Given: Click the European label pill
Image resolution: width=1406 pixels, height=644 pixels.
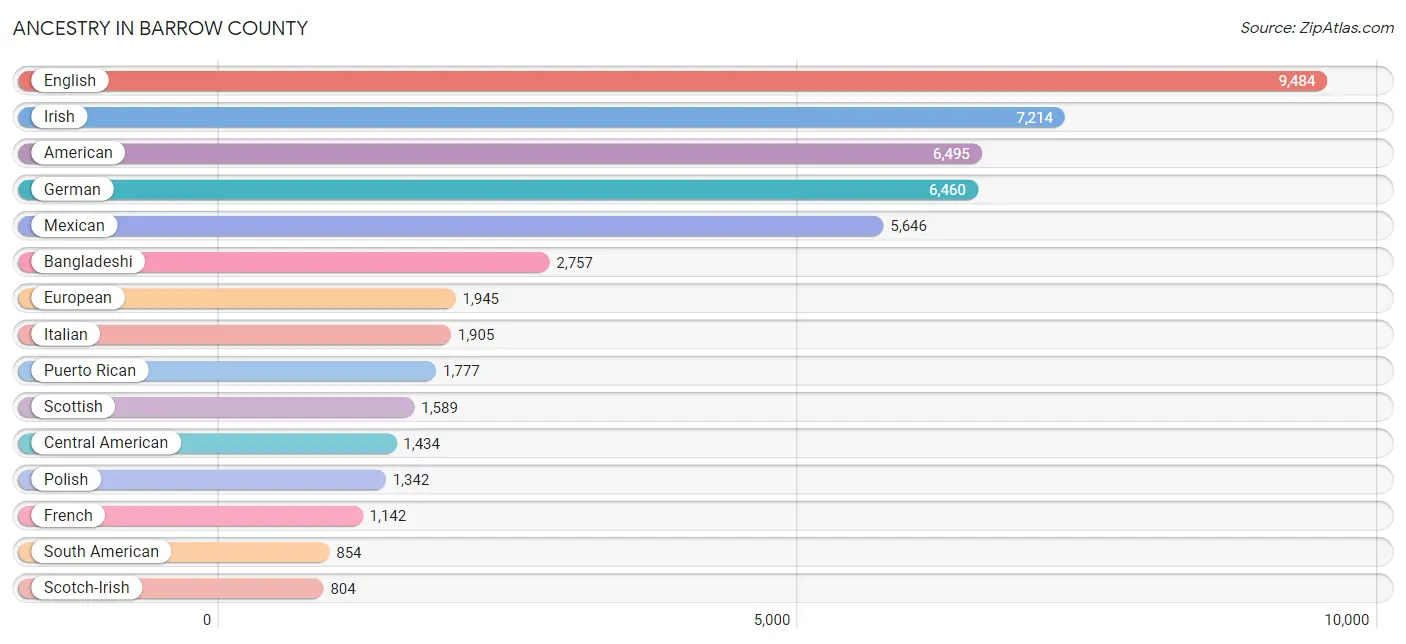Looking at the screenshot, I should [x=78, y=298].
